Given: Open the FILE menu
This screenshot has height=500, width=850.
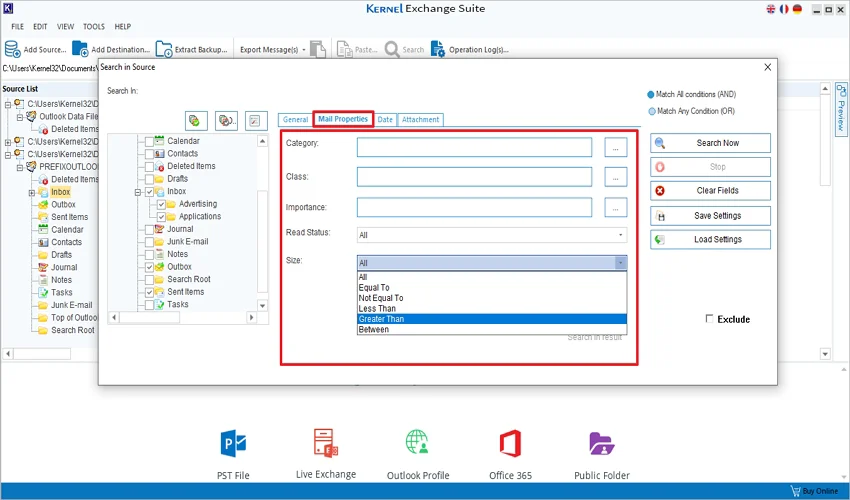Looking at the screenshot, I should (x=18, y=27).
